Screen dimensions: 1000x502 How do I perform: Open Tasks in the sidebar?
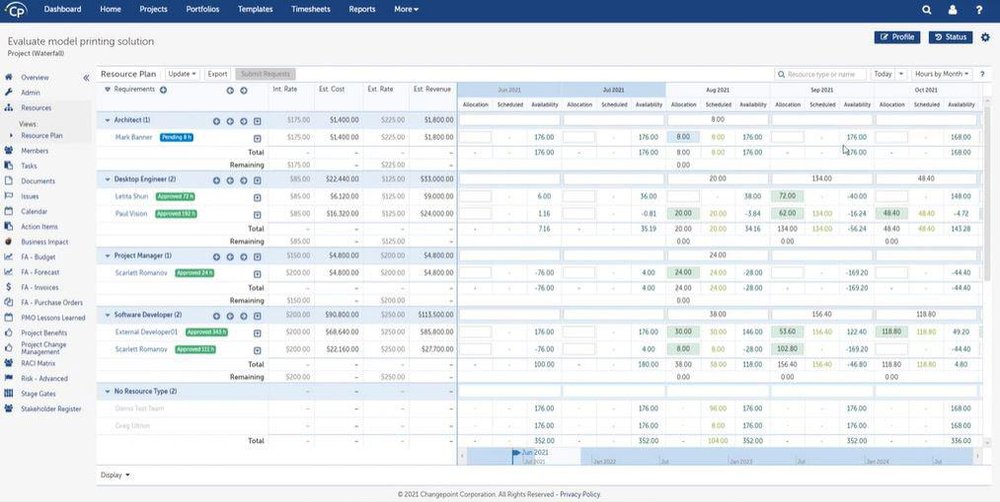[x=29, y=166]
